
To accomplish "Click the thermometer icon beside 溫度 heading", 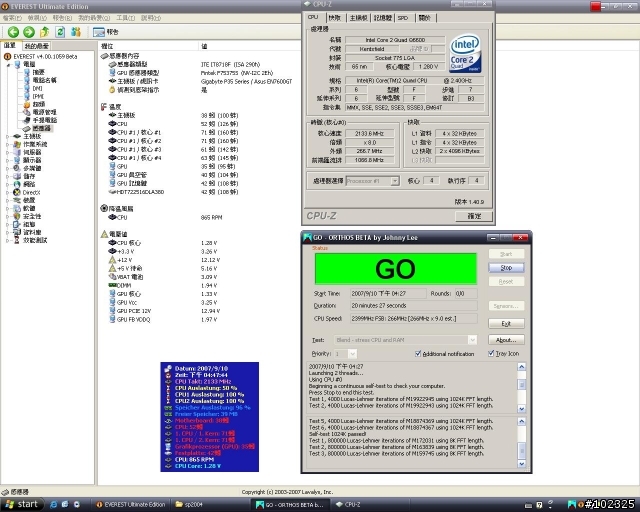I will click(x=104, y=107).
